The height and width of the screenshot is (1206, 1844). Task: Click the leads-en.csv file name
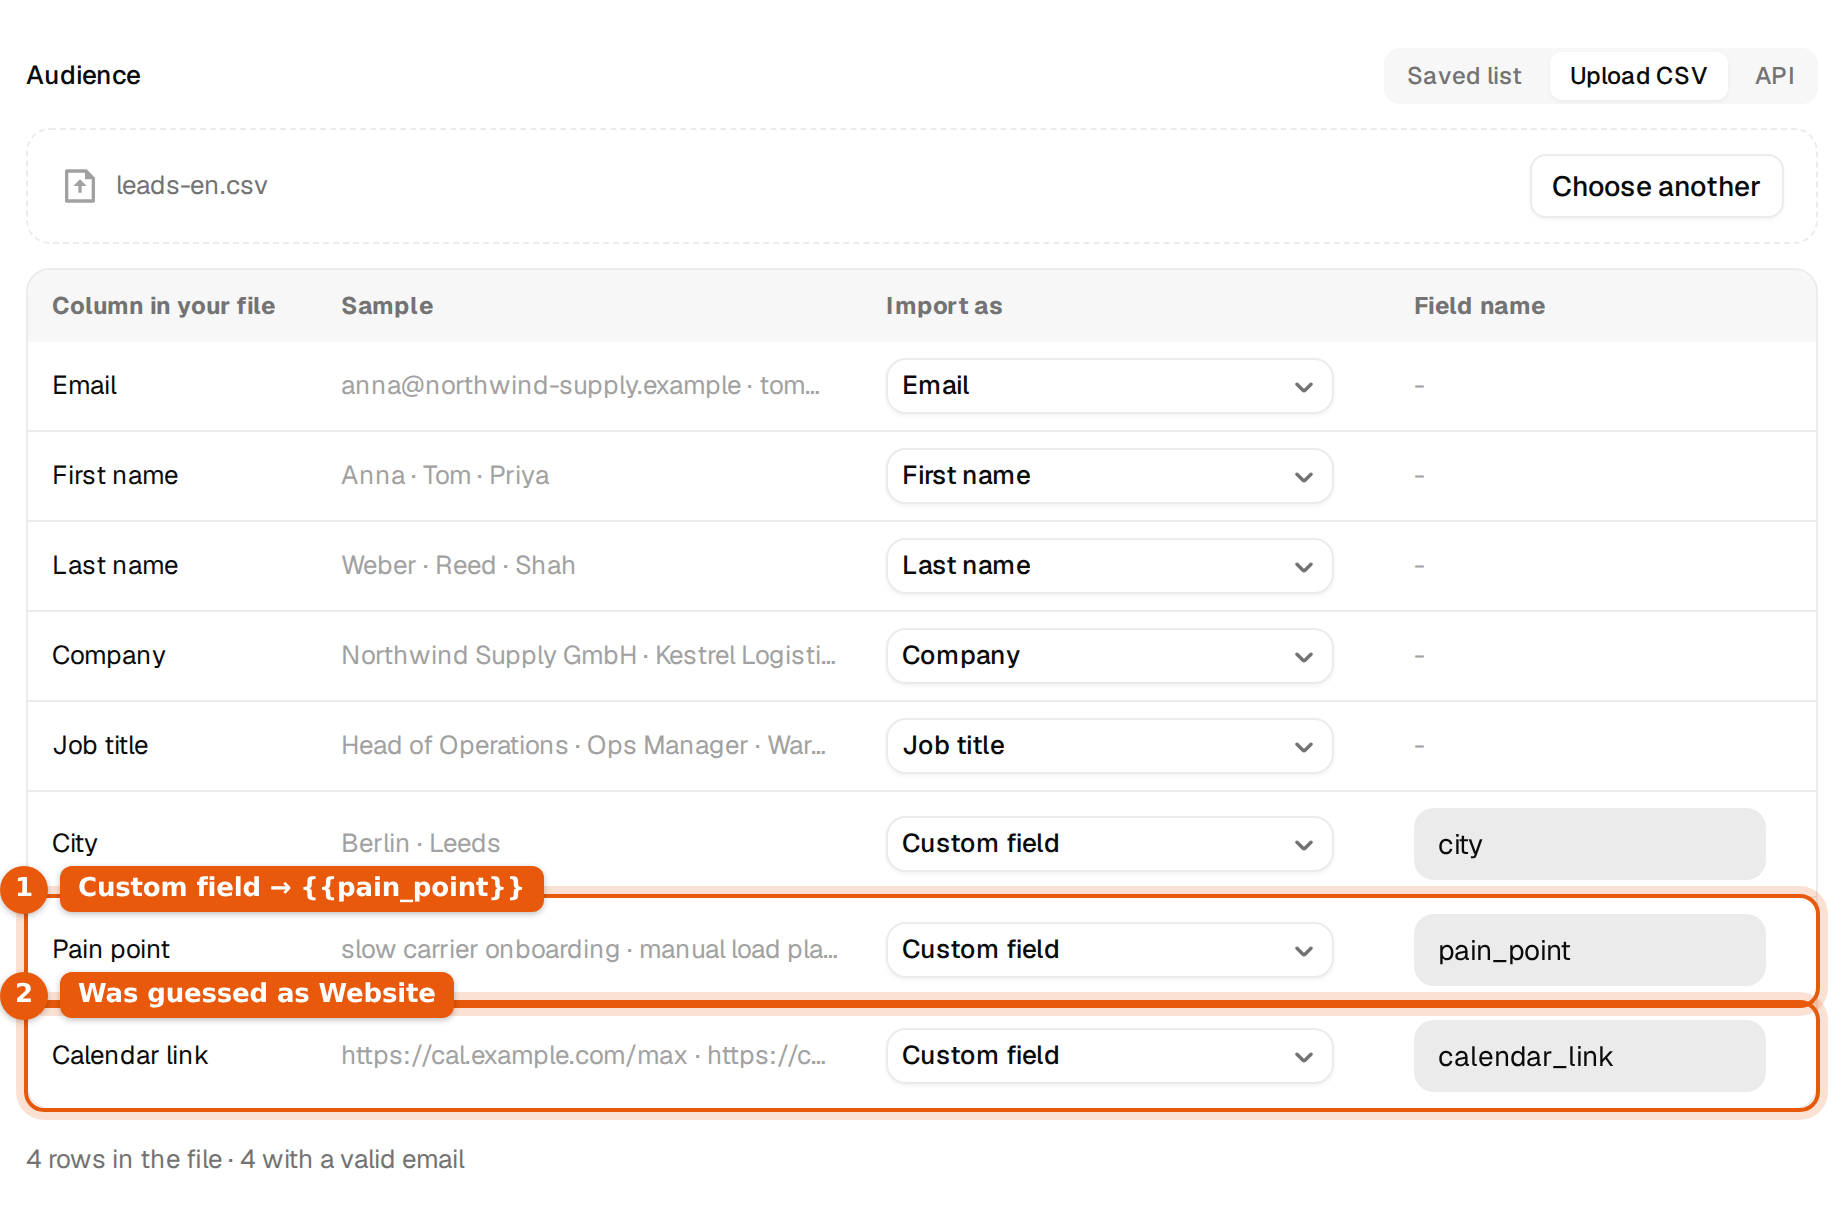click(x=192, y=186)
